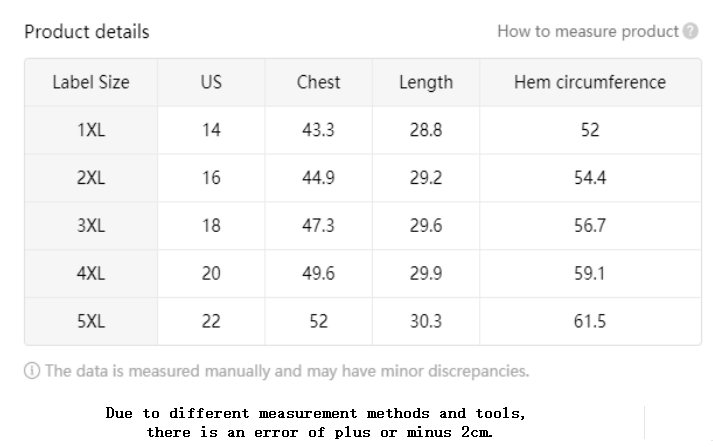This screenshot has height=447, width=713.
Task: Click the 2XL size row label
Action: (91, 178)
